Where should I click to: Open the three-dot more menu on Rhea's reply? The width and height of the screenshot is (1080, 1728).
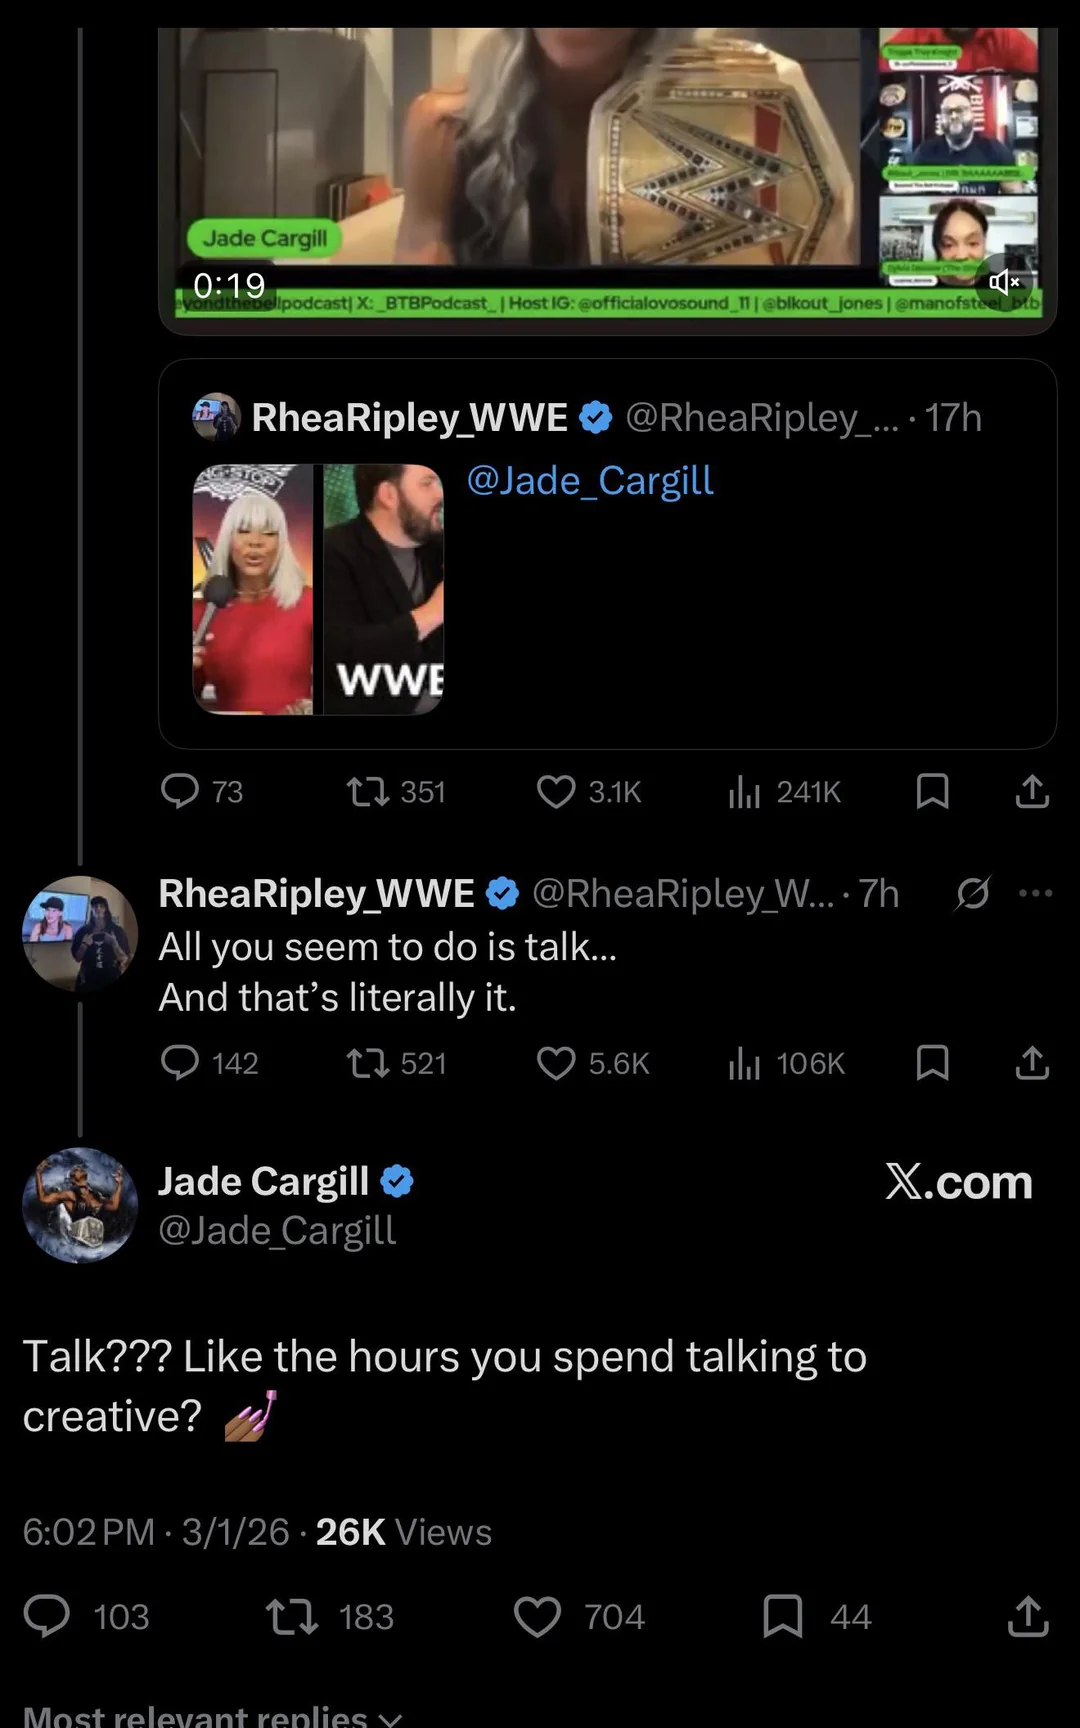coord(1035,893)
